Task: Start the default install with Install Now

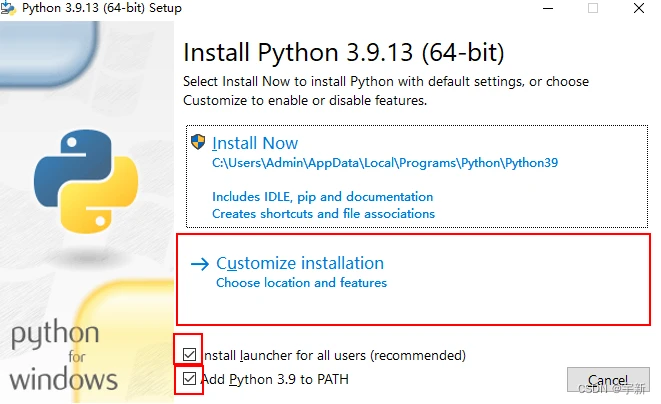Action: 255,143
